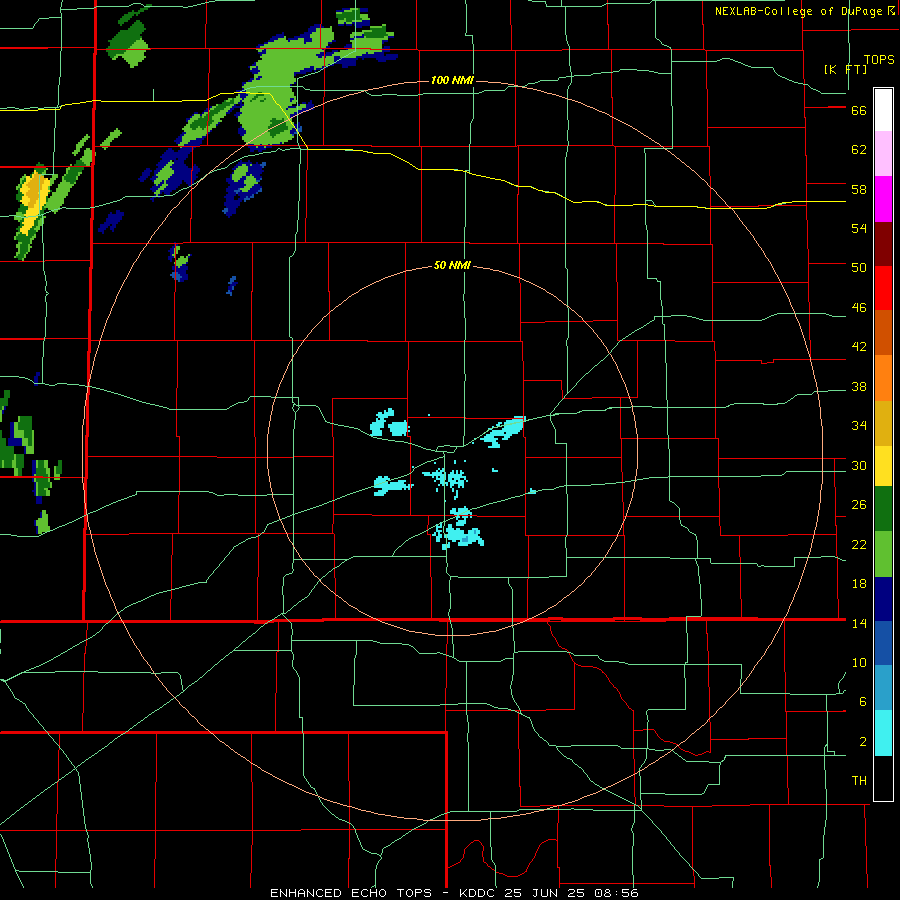
Task: Click the legend value '2'
Action: [863, 742]
